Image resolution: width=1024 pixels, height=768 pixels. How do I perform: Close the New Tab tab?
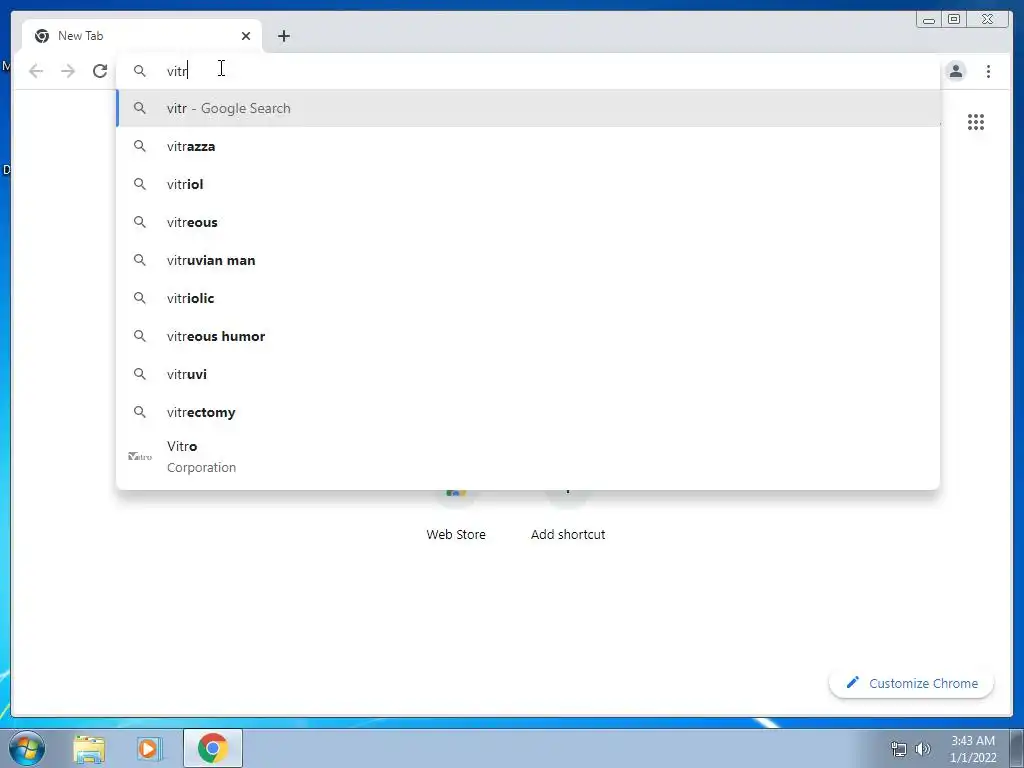pos(246,36)
